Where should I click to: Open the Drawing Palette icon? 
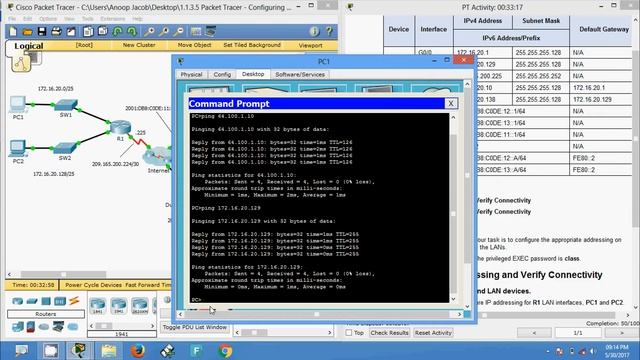click(x=196, y=31)
